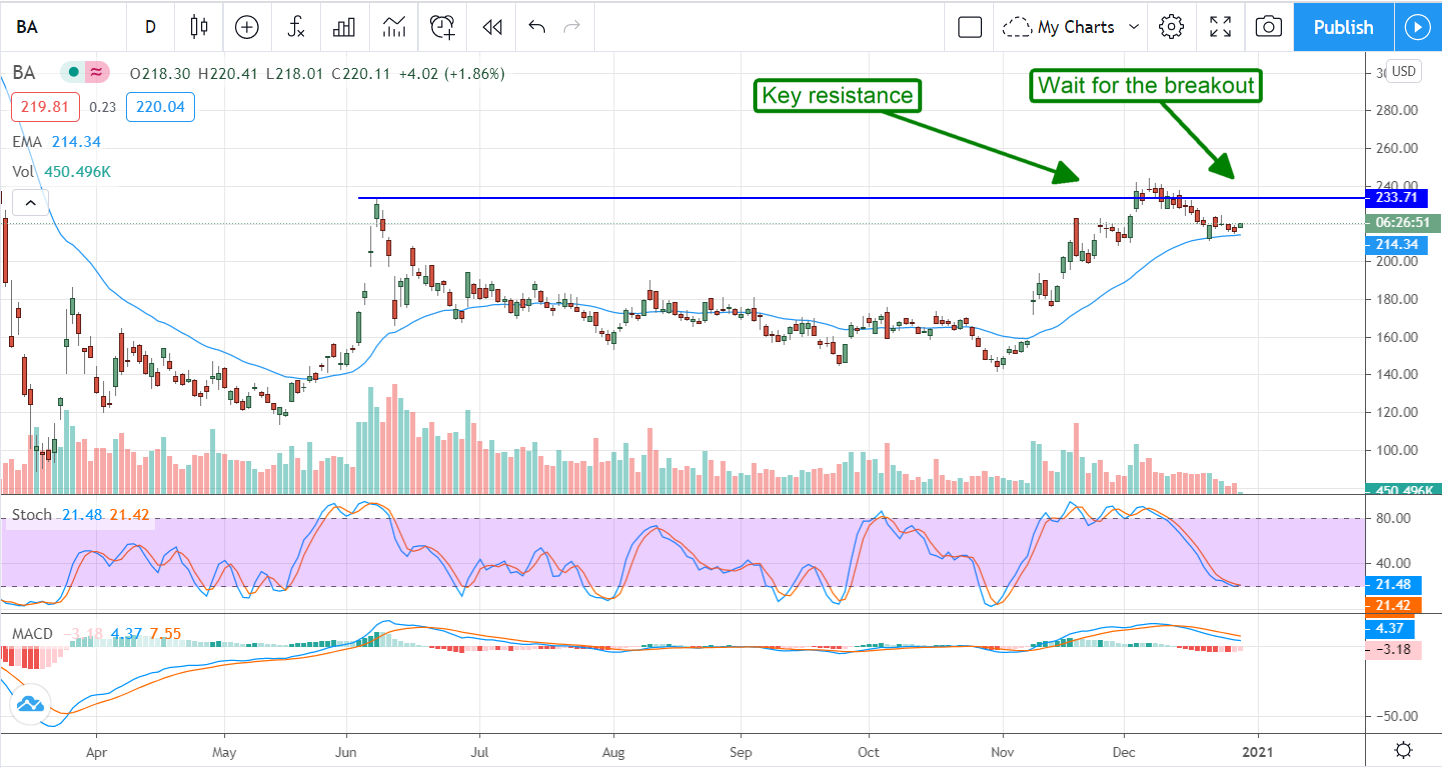
Task: Expand the My Charts dropdown
Action: 1074,27
